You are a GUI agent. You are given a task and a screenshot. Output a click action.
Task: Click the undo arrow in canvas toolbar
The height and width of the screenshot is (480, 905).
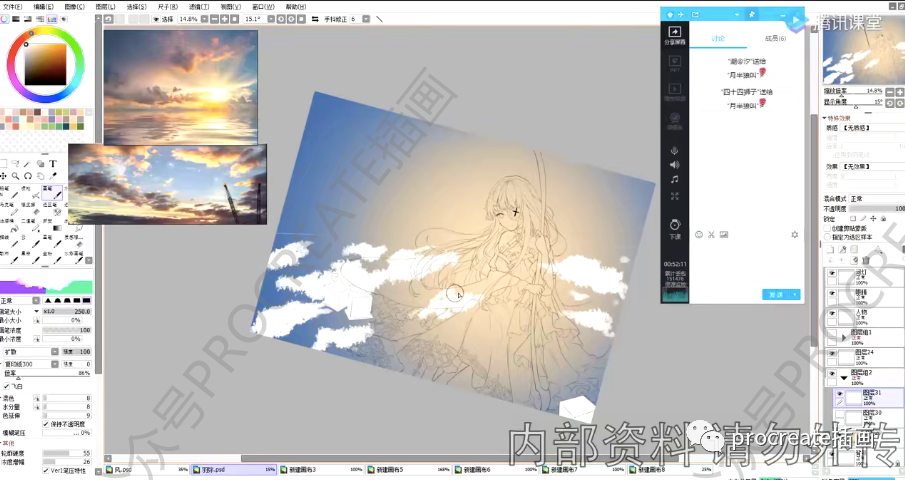point(109,19)
